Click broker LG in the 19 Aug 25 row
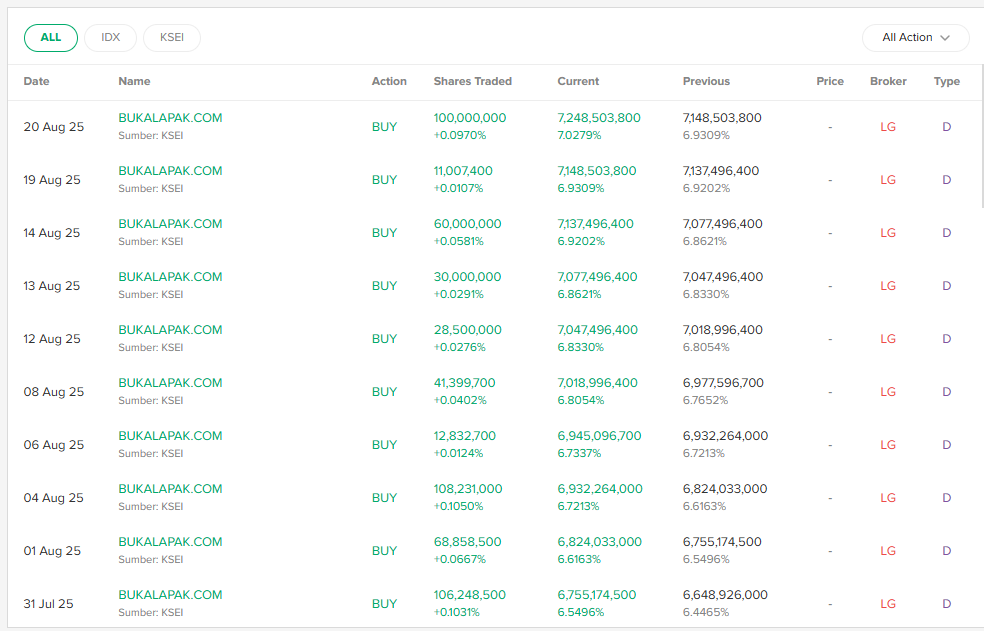The width and height of the screenshot is (984, 631). point(888,180)
